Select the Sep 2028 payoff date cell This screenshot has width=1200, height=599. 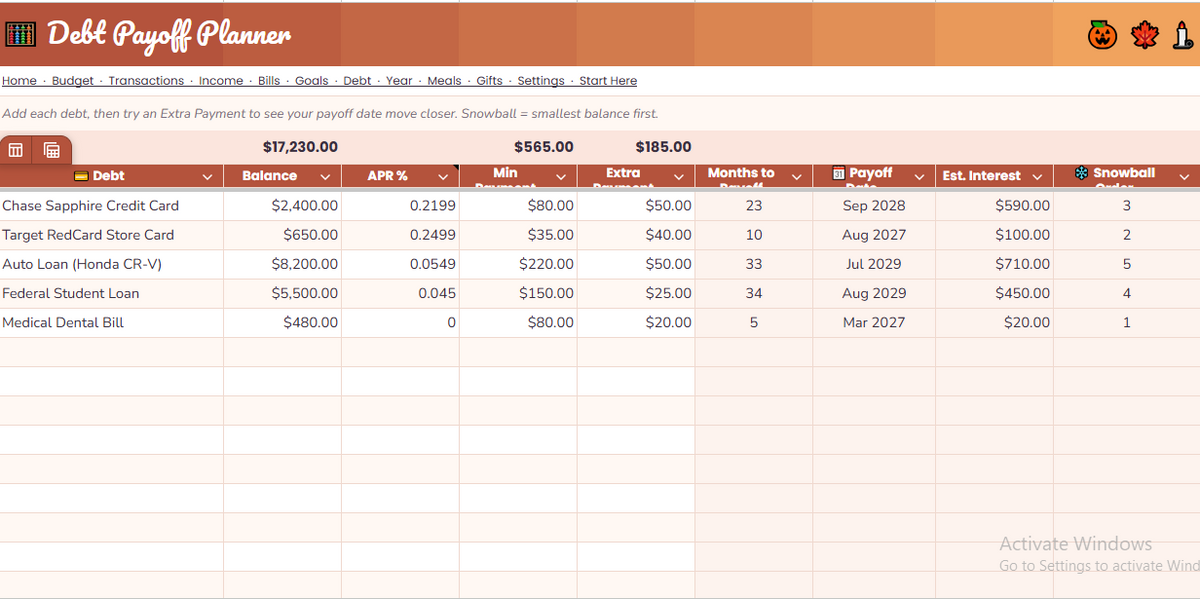(874, 205)
